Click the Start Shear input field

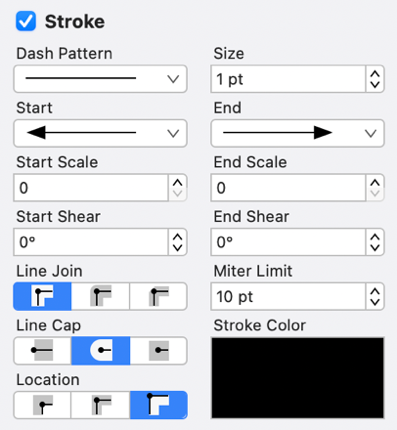point(91,242)
